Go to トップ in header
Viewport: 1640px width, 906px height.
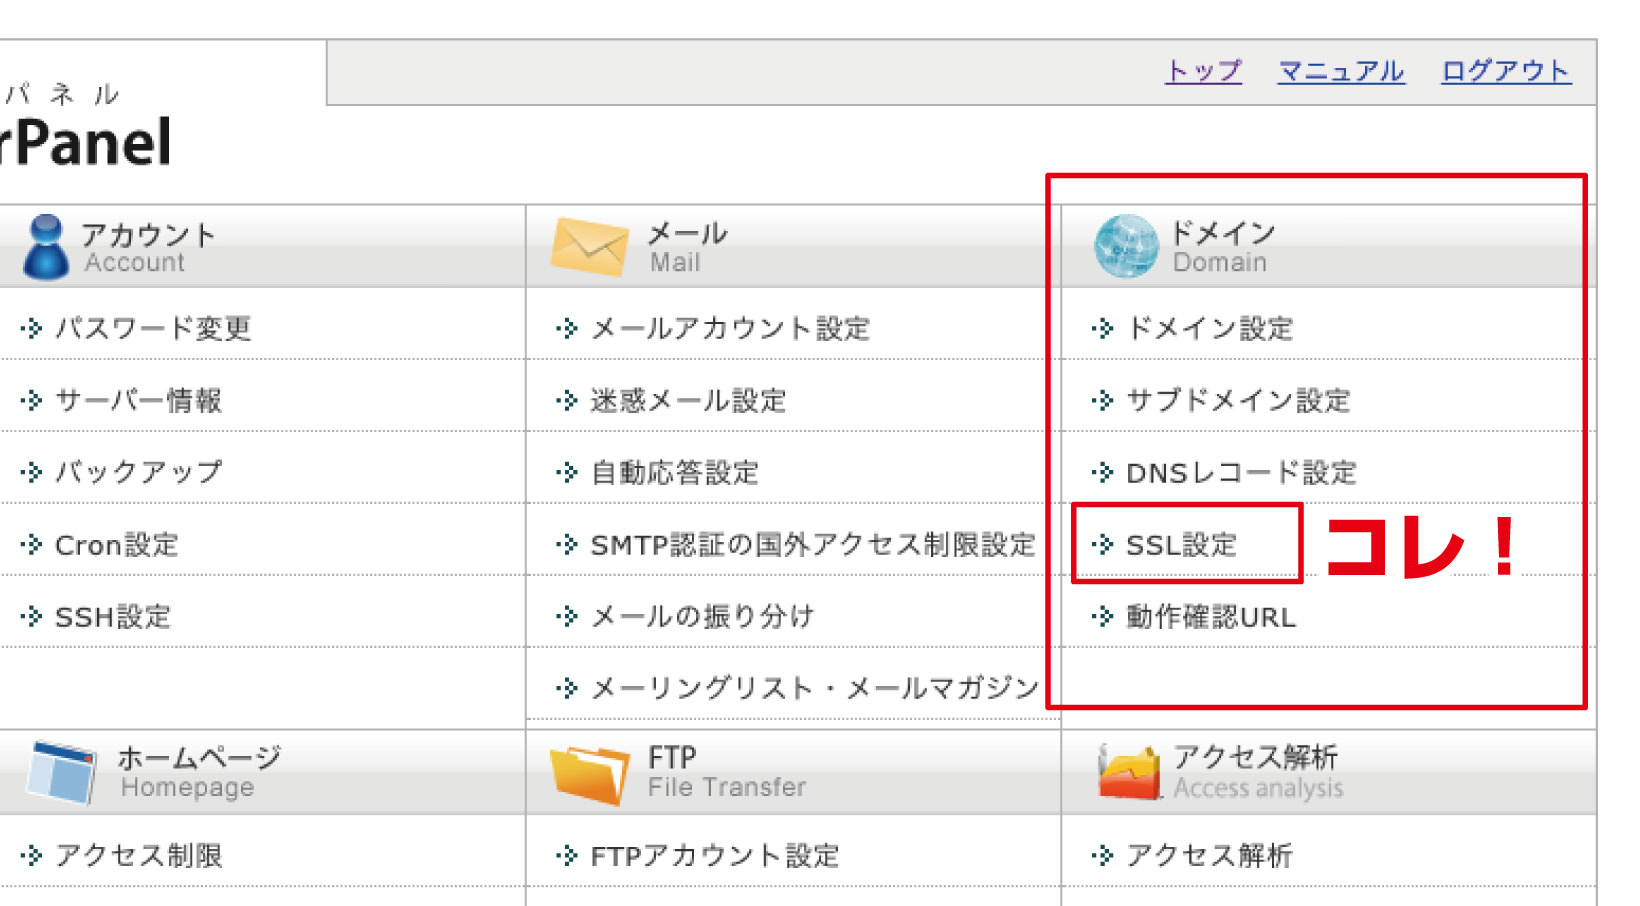click(x=1203, y=71)
